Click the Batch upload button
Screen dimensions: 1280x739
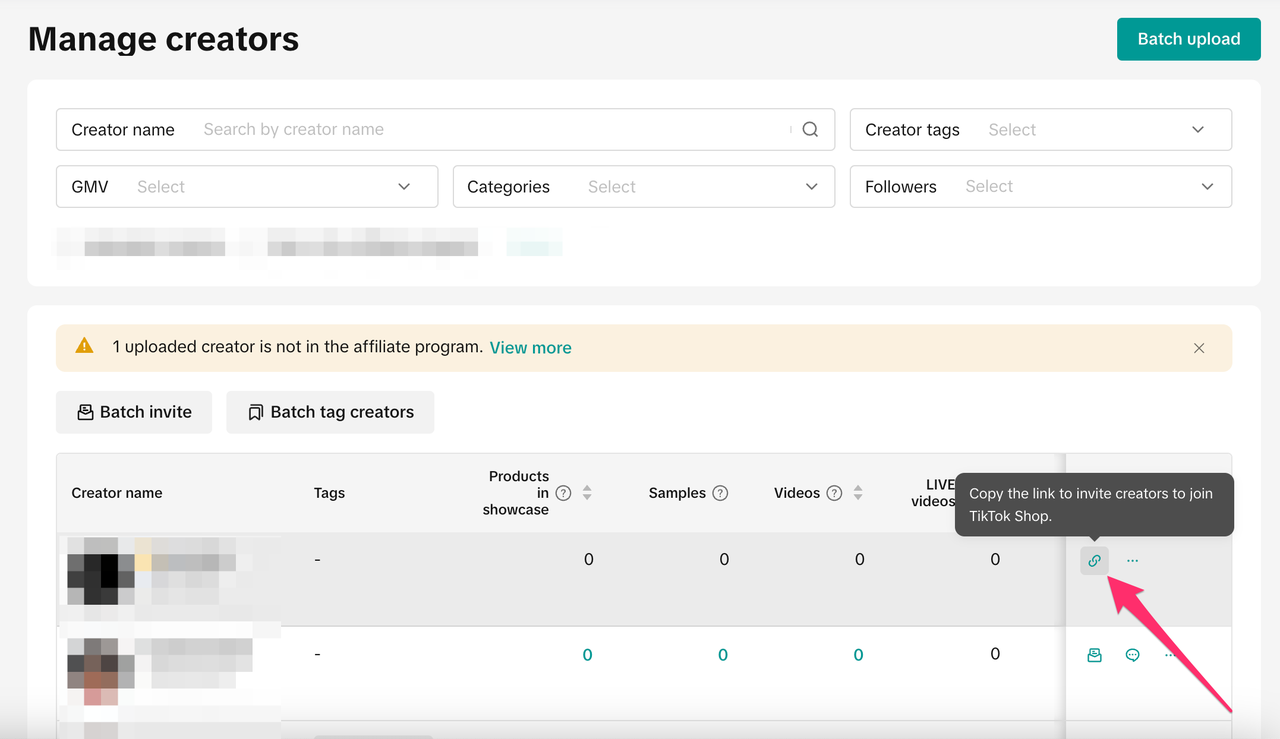(x=1188, y=39)
